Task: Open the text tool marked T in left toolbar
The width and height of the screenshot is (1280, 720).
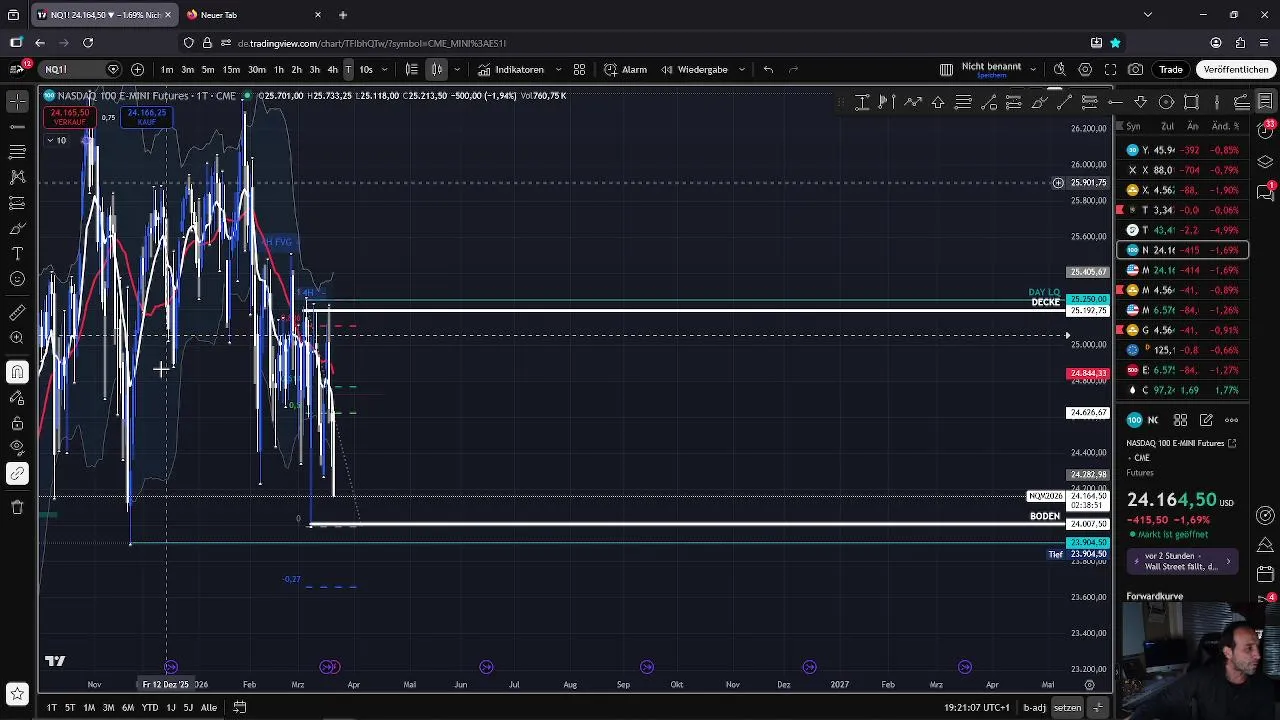Action: [x=17, y=254]
